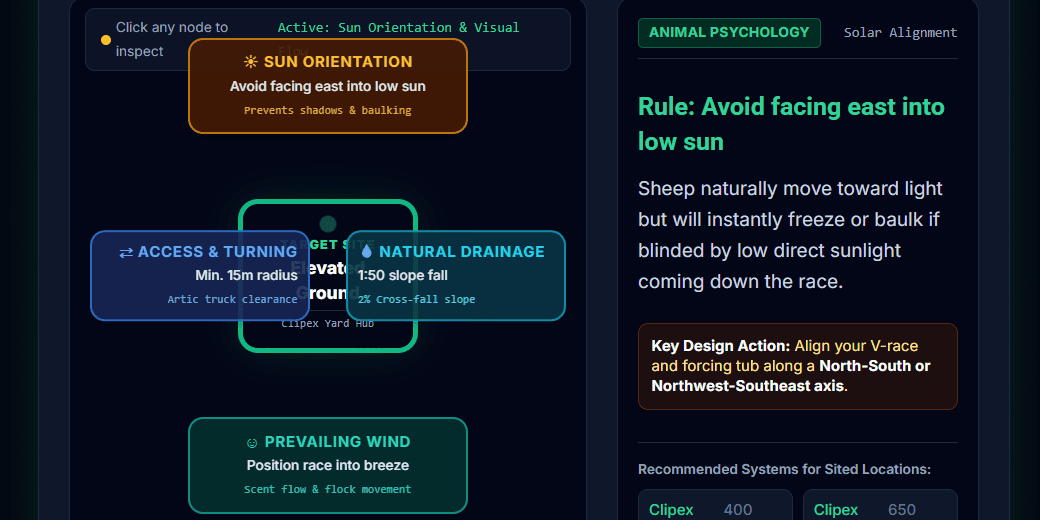Open the Clipex 650 system card
This screenshot has height=520, width=1040.
pos(880,505)
